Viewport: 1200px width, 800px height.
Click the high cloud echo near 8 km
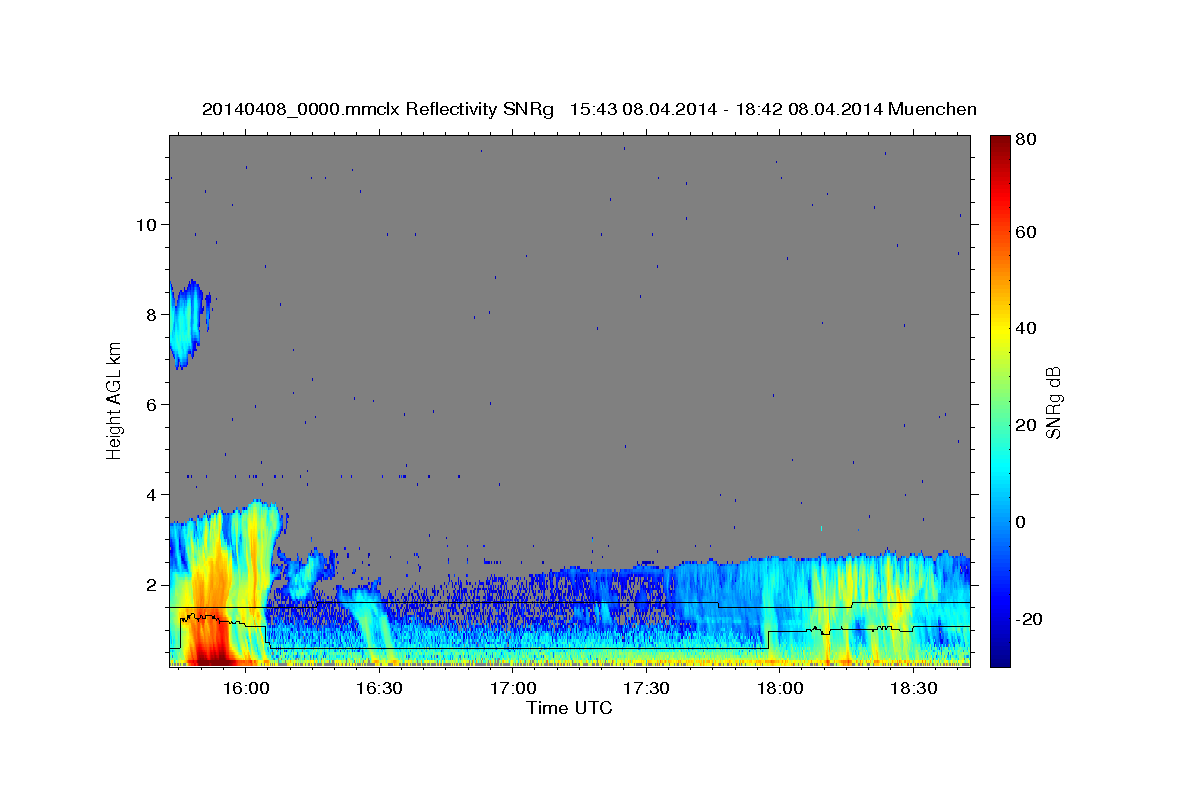pyautogui.click(x=186, y=323)
